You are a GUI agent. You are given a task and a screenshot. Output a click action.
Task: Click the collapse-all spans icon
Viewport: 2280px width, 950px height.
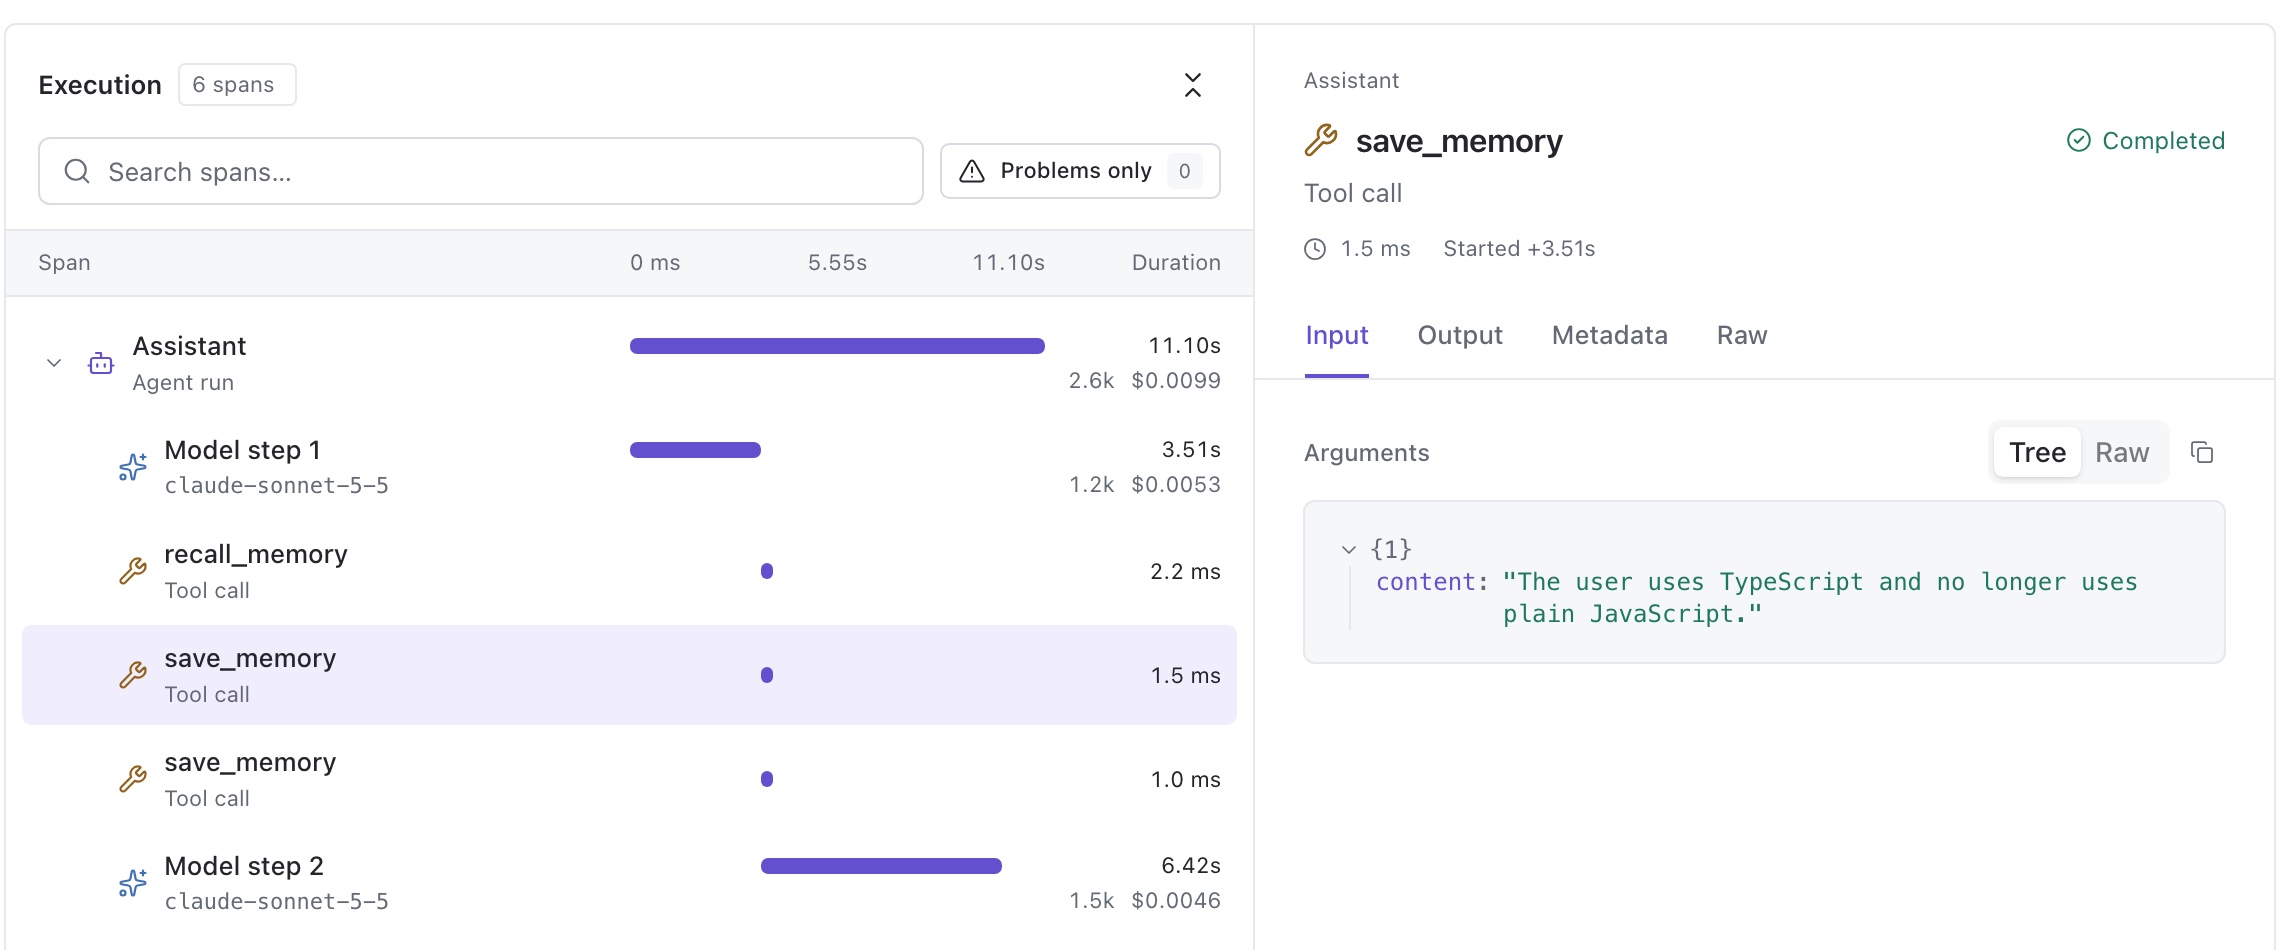(x=1192, y=85)
